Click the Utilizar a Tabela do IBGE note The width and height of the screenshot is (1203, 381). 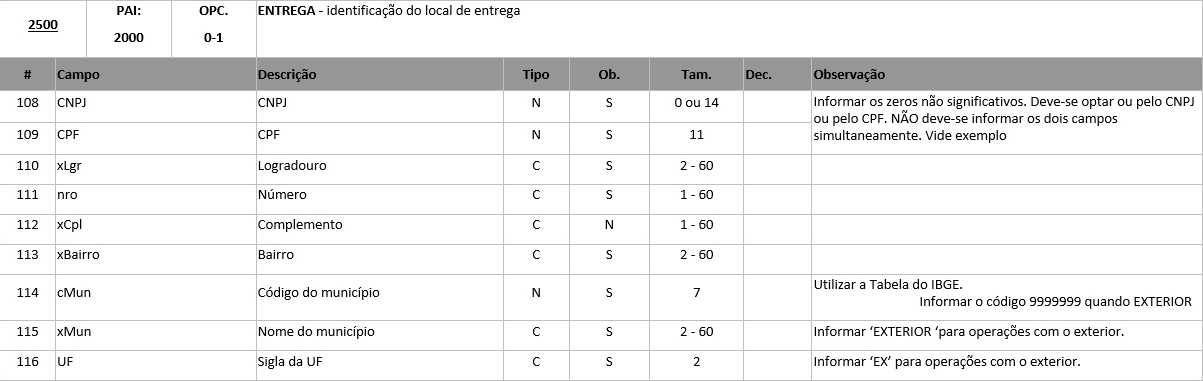click(x=888, y=284)
